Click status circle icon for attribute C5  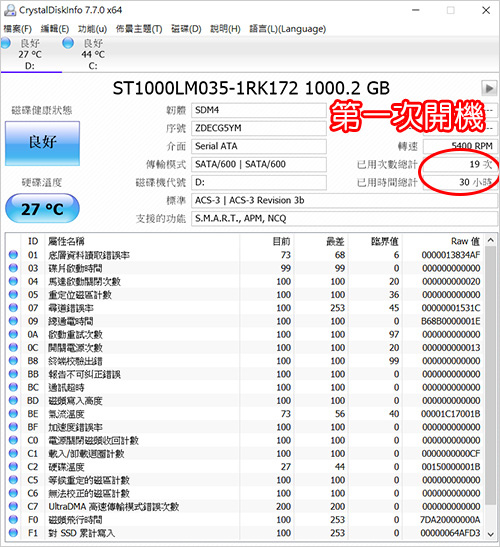coord(13,480)
